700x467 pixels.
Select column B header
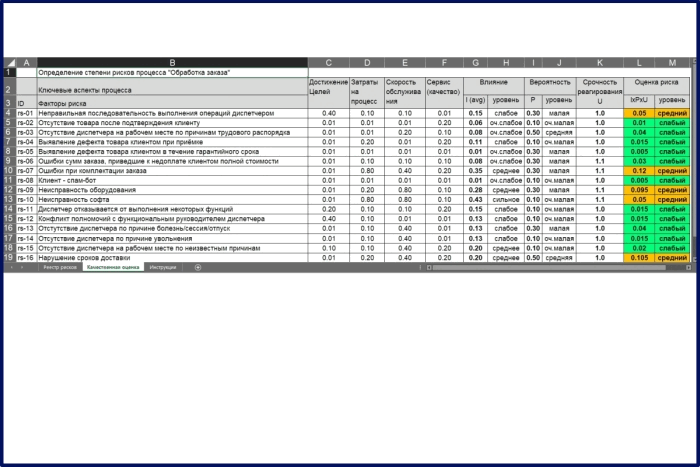point(171,63)
